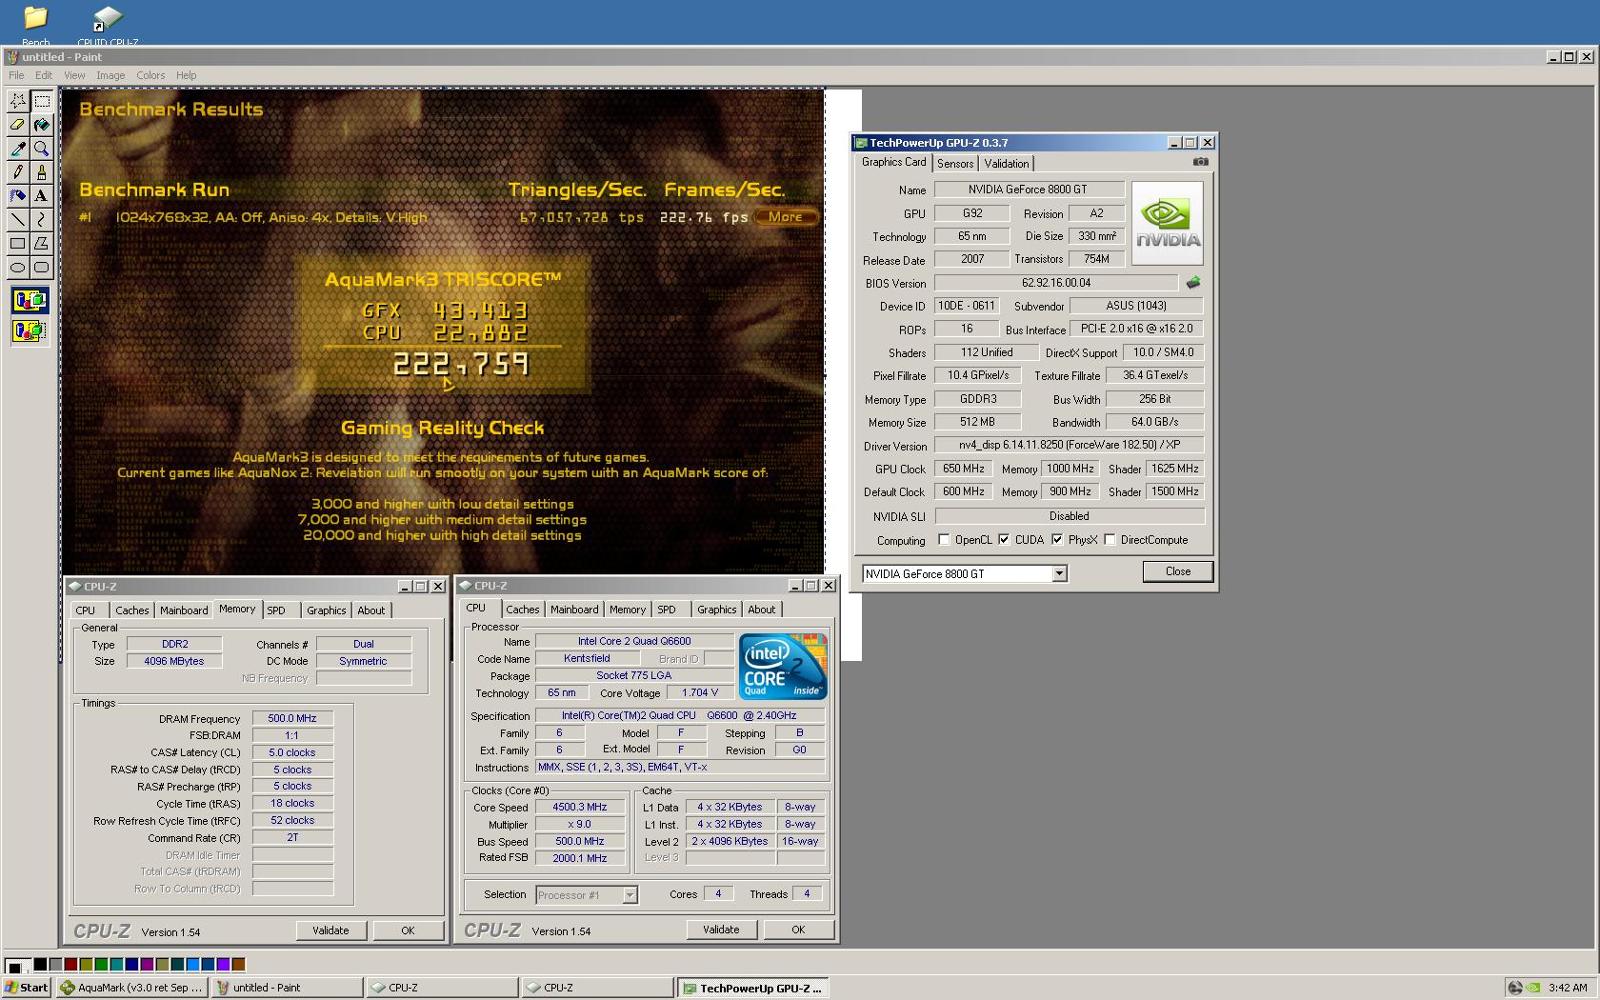
Task: Choose the Pencil tool in Paint
Action: [x=17, y=172]
